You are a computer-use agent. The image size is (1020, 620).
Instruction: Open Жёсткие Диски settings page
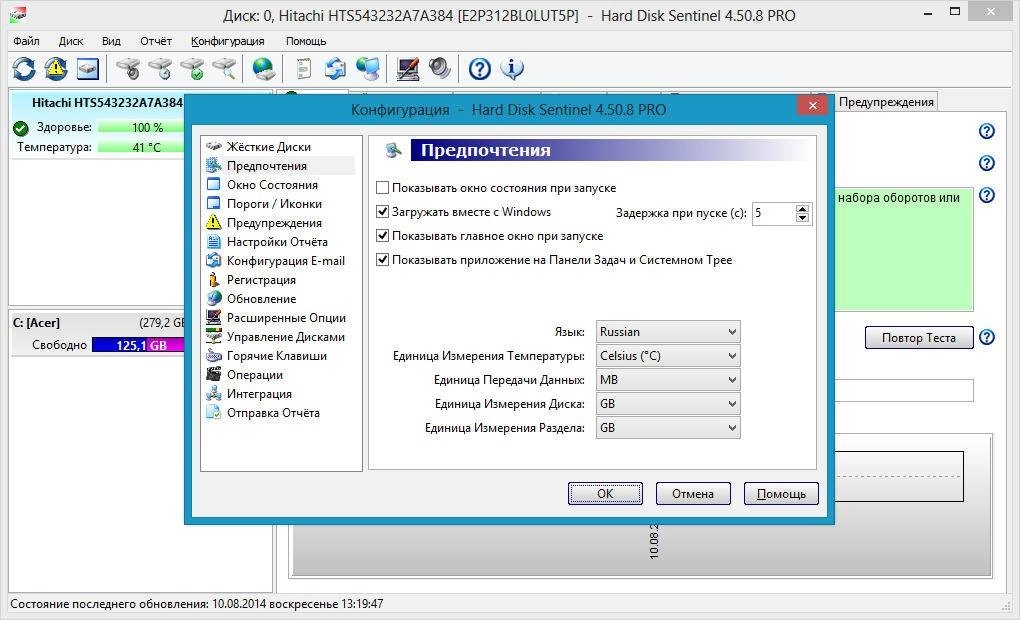click(269, 147)
